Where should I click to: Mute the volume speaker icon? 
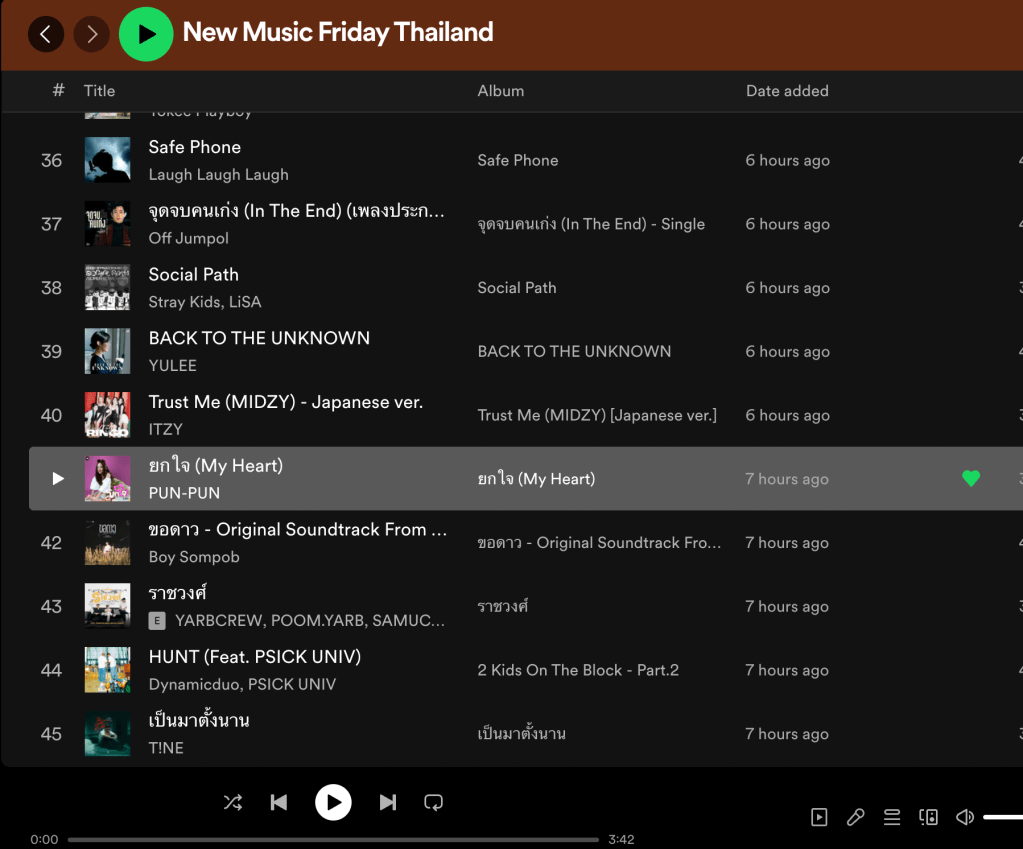pyautogui.click(x=965, y=817)
